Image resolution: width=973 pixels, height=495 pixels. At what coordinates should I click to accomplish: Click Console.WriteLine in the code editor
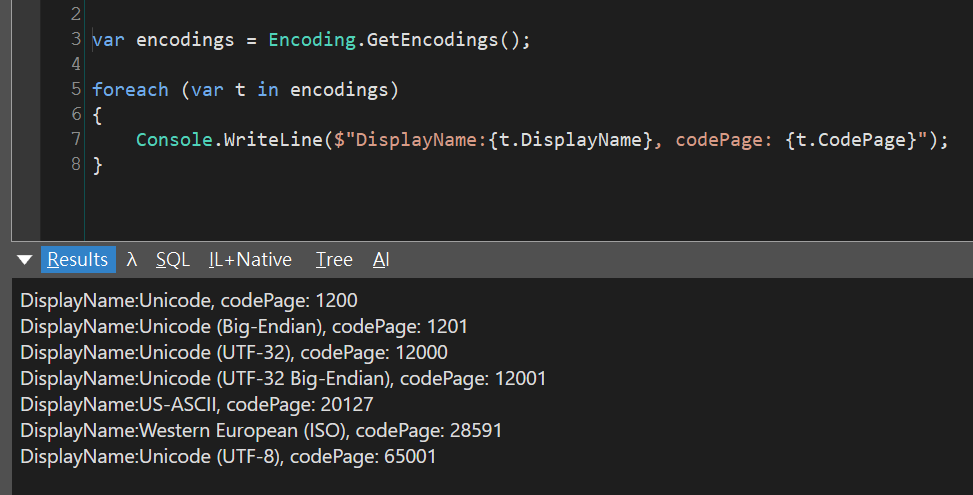230,140
